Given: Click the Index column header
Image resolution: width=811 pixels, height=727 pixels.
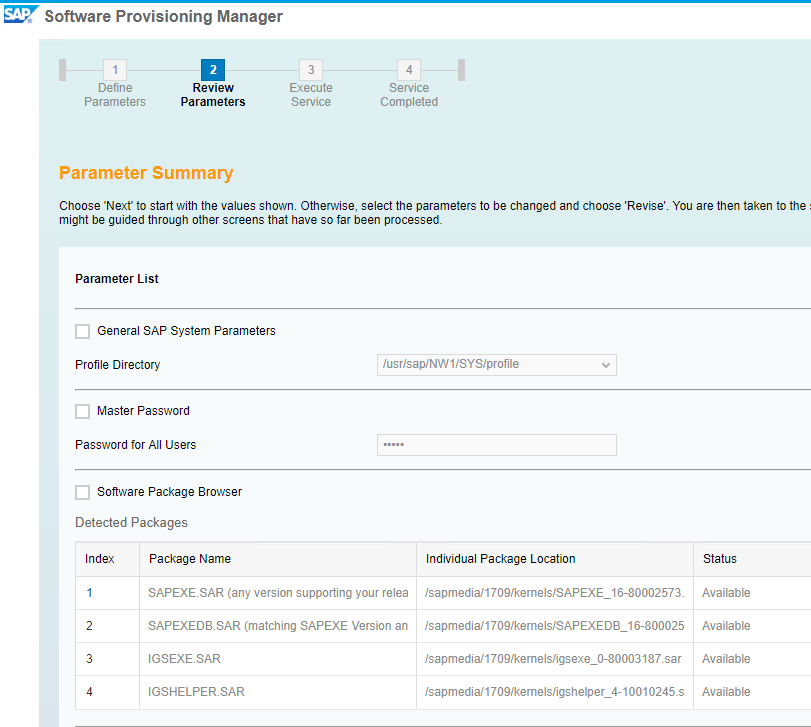Looking at the screenshot, I should coord(108,559).
